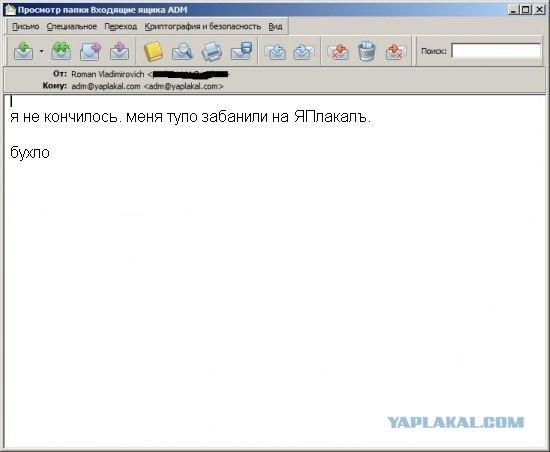Open the yellow address book icon
Viewport: 550px width, 452px height.
pos(153,51)
